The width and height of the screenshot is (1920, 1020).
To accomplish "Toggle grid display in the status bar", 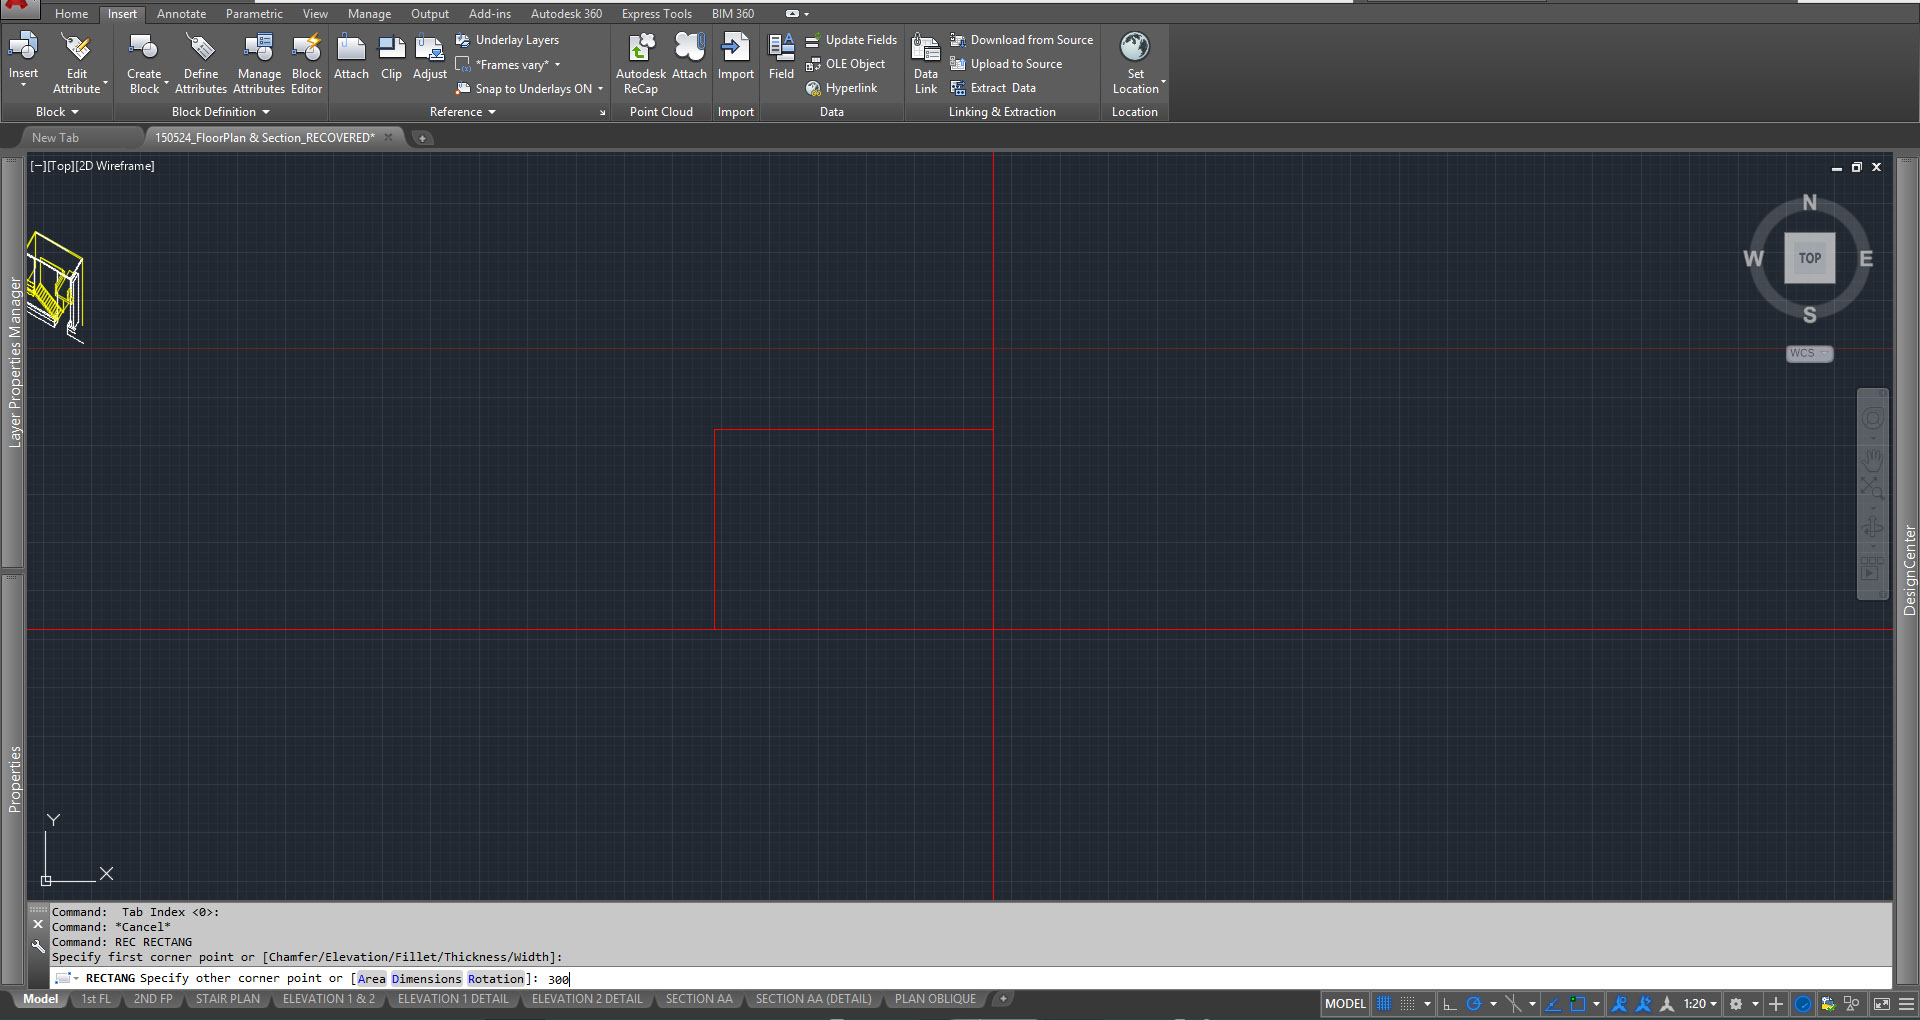I will (1383, 1003).
